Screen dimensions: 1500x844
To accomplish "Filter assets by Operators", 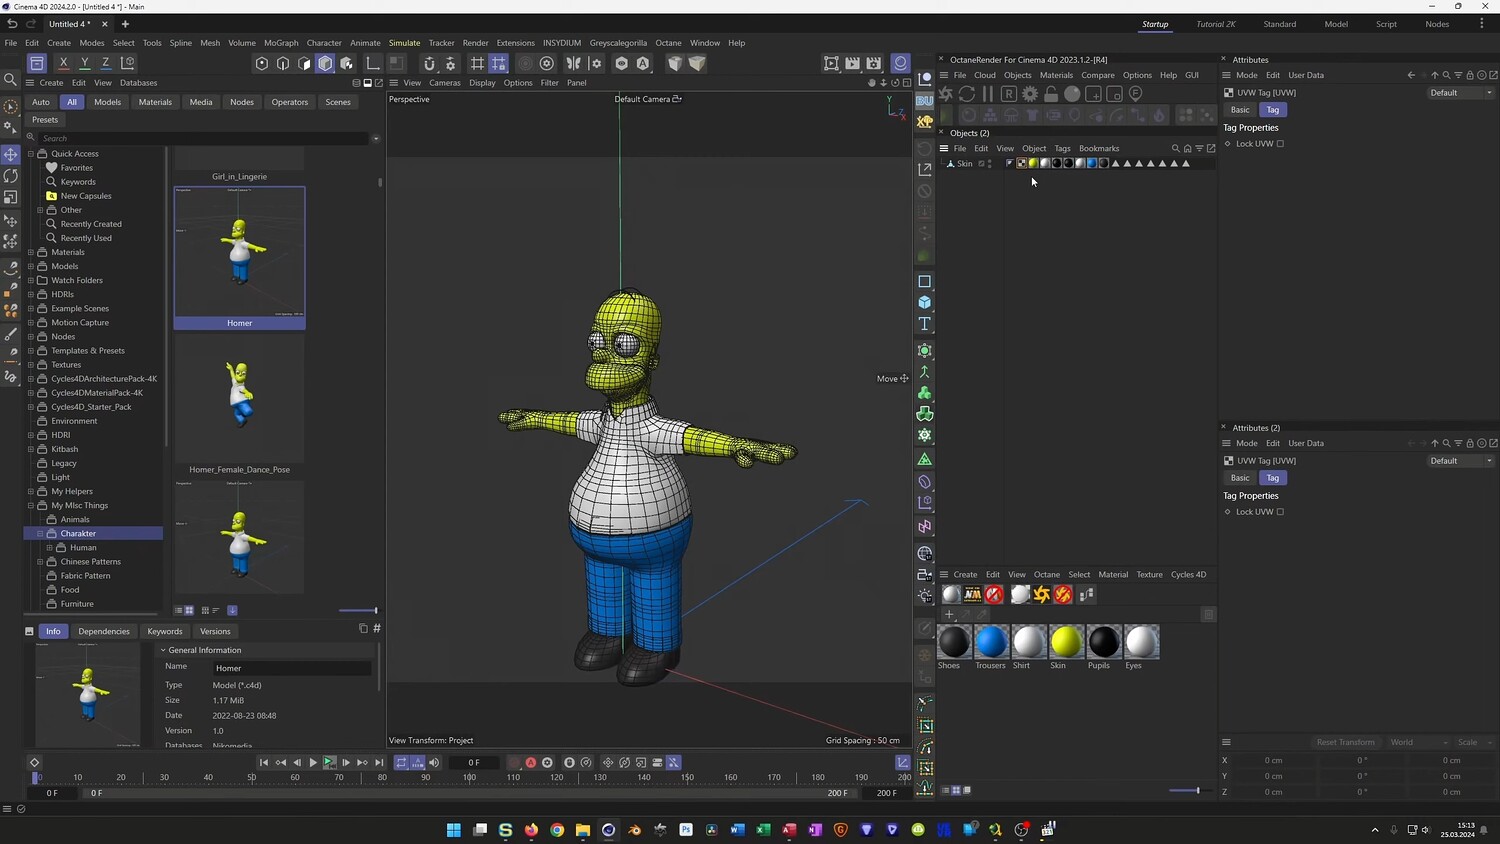I will [290, 102].
